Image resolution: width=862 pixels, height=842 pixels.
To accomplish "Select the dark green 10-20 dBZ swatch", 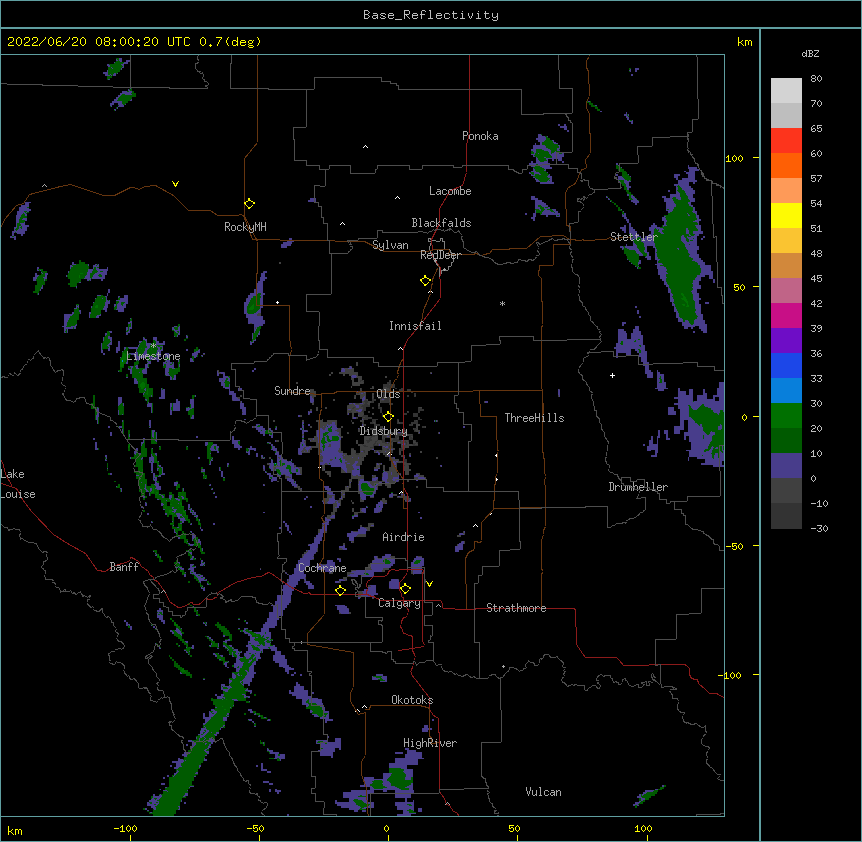I will point(786,441).
